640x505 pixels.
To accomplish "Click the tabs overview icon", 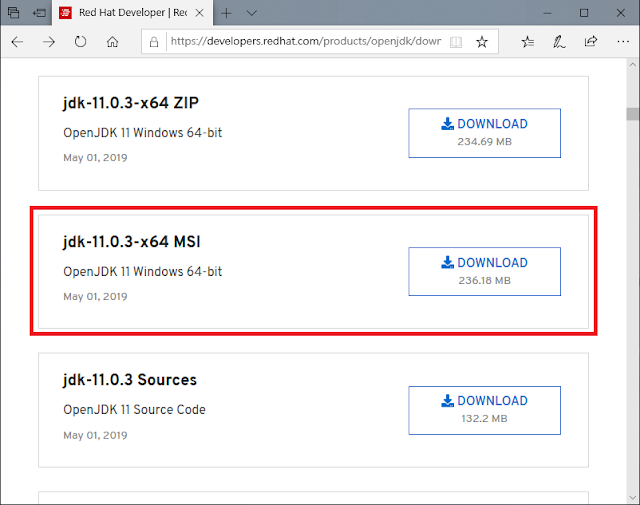I will click(13, 13).
